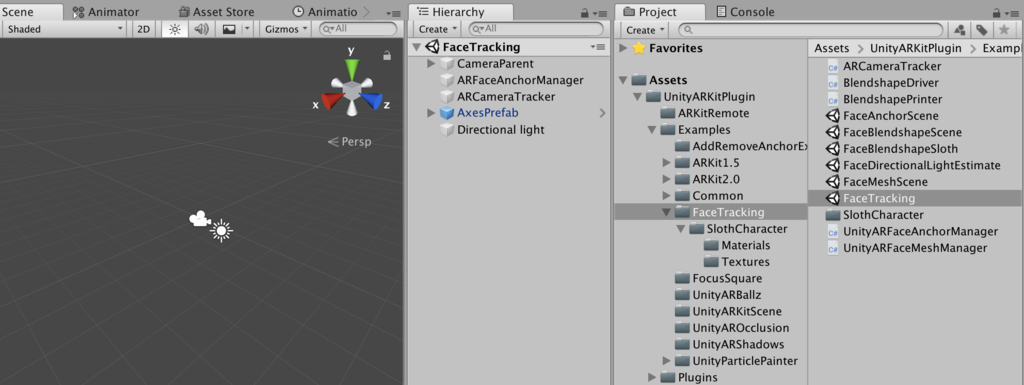Expand the Favorites section
The image size is (1024, 385).
click(623, 48)
